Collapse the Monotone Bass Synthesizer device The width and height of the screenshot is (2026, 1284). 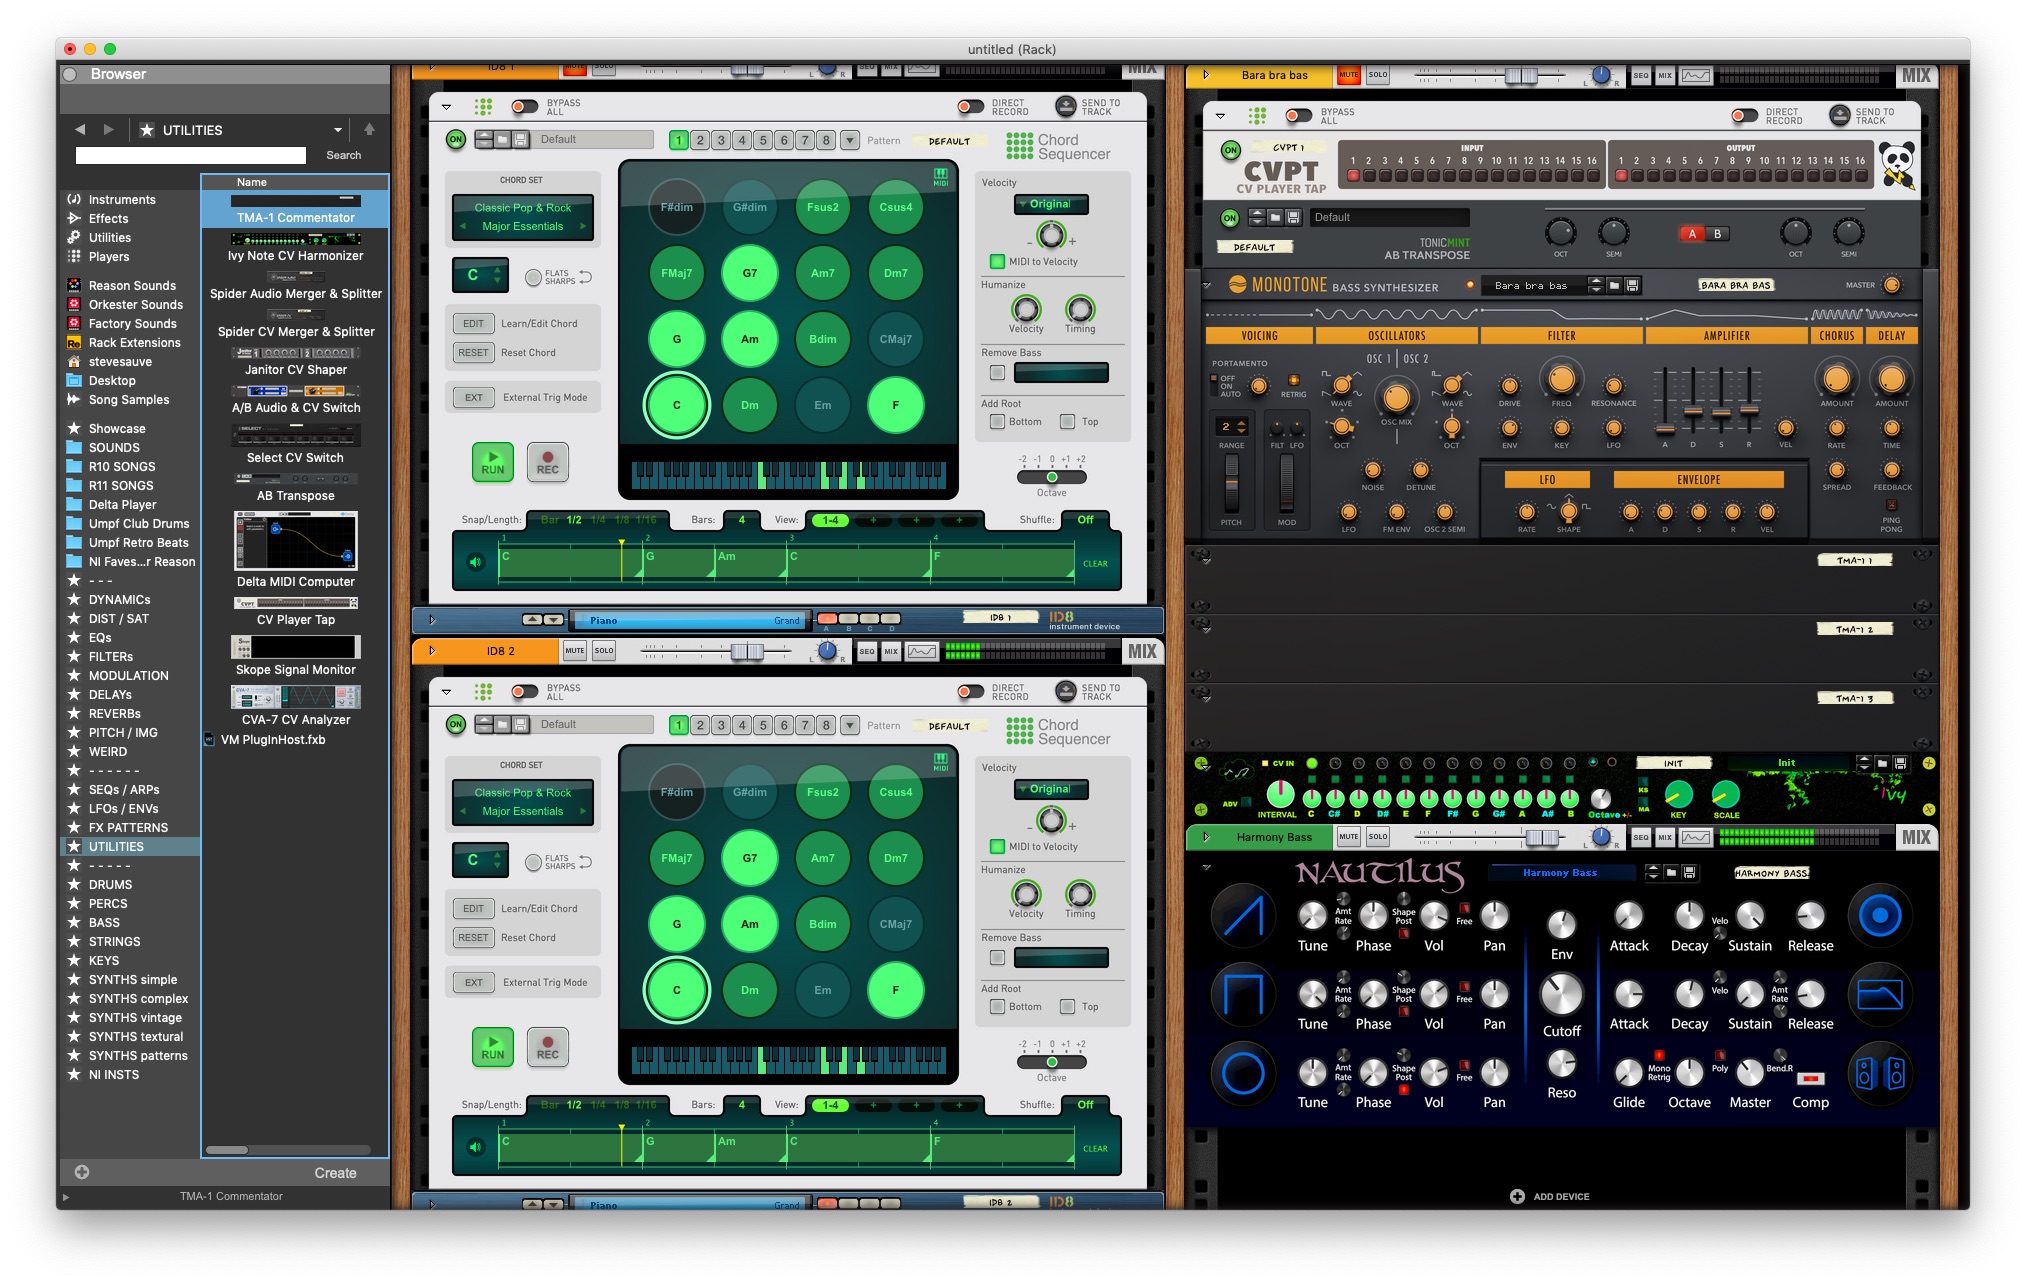pos(1207,286)
